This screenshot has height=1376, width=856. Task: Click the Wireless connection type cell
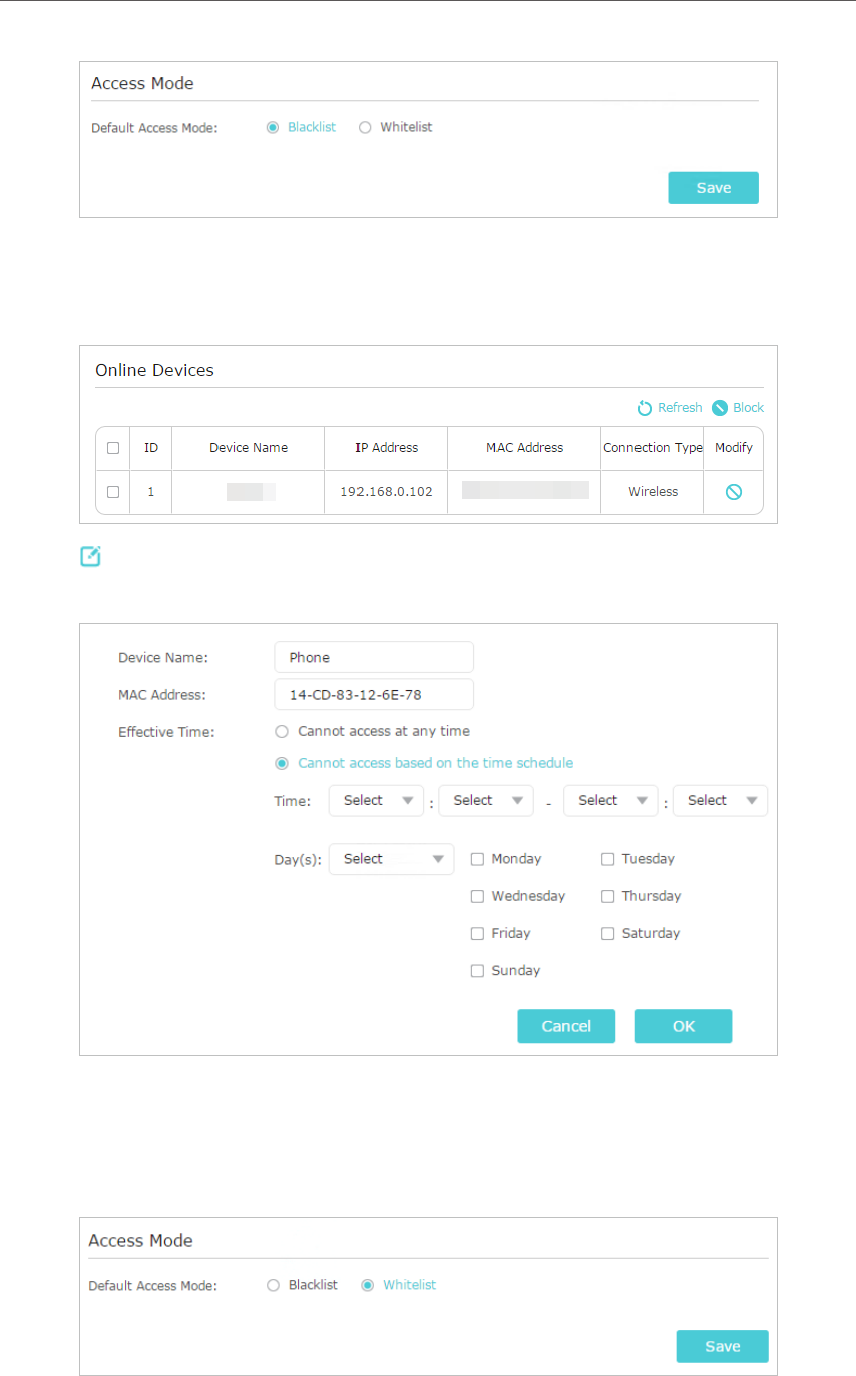pos(653,492)
